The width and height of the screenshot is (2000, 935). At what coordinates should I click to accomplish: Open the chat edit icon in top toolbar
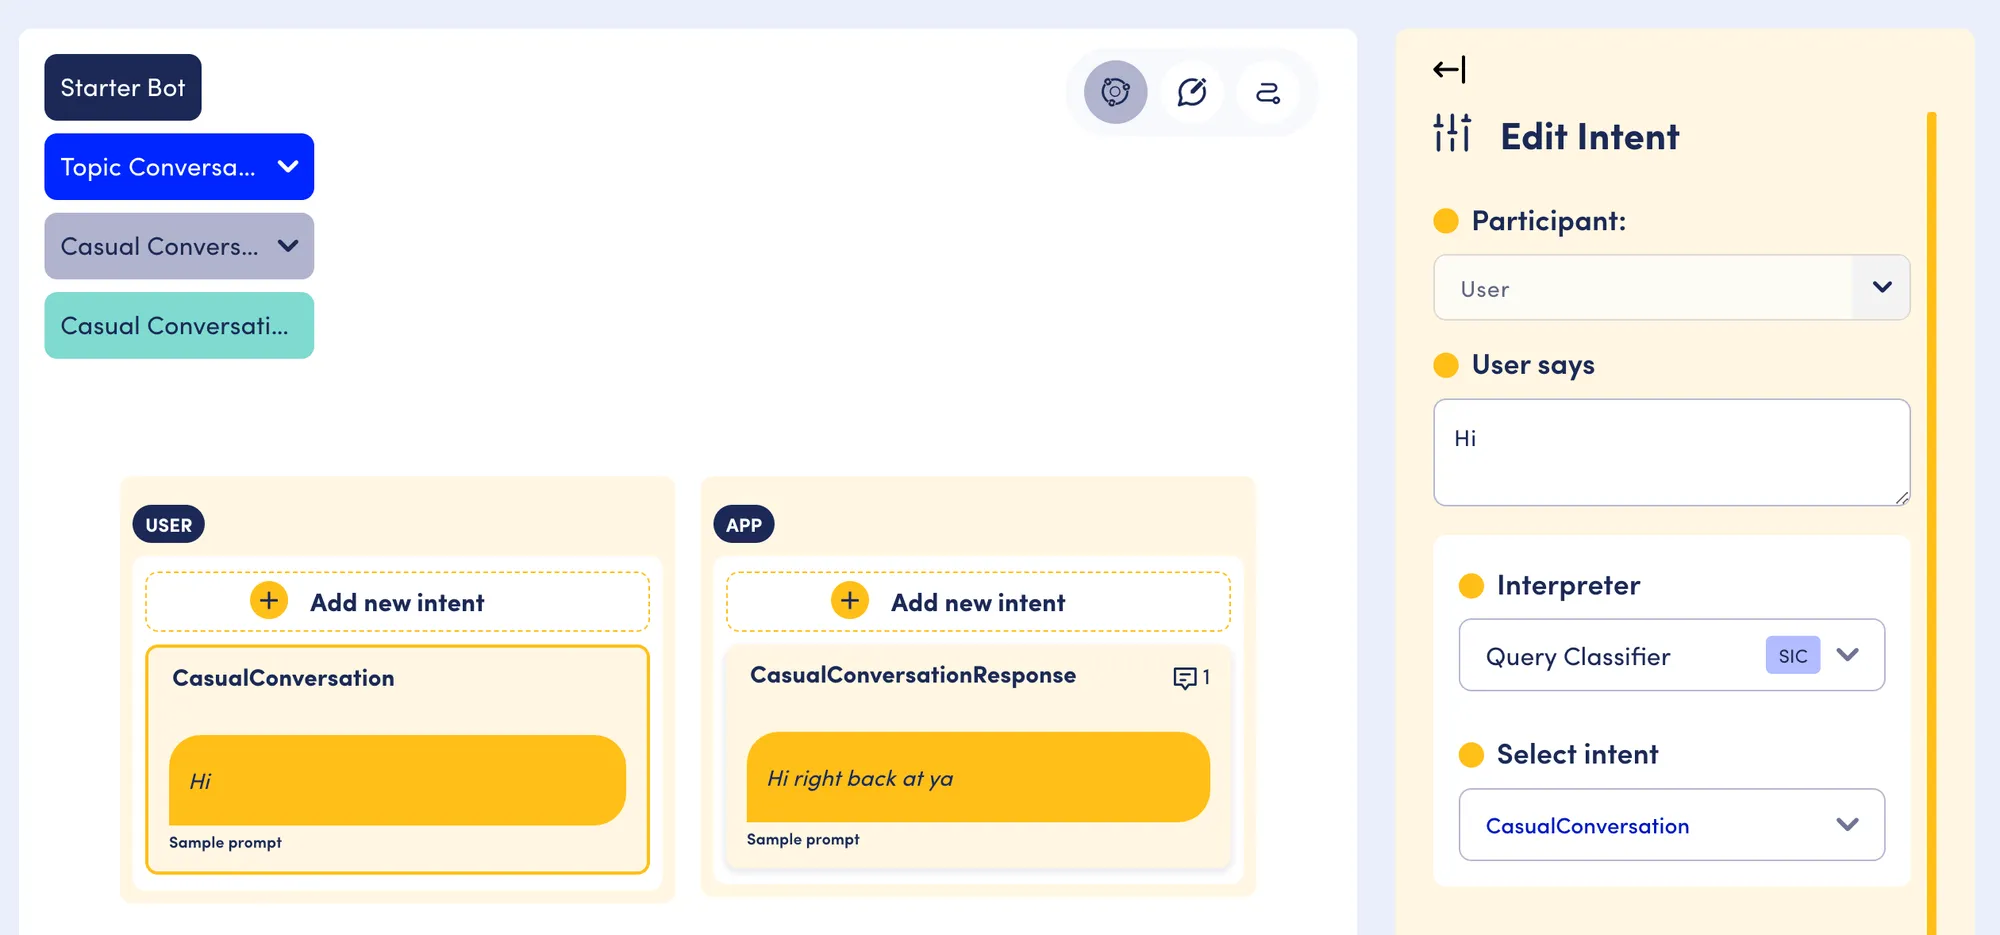pyautogui.click(x=1191, y=92)
